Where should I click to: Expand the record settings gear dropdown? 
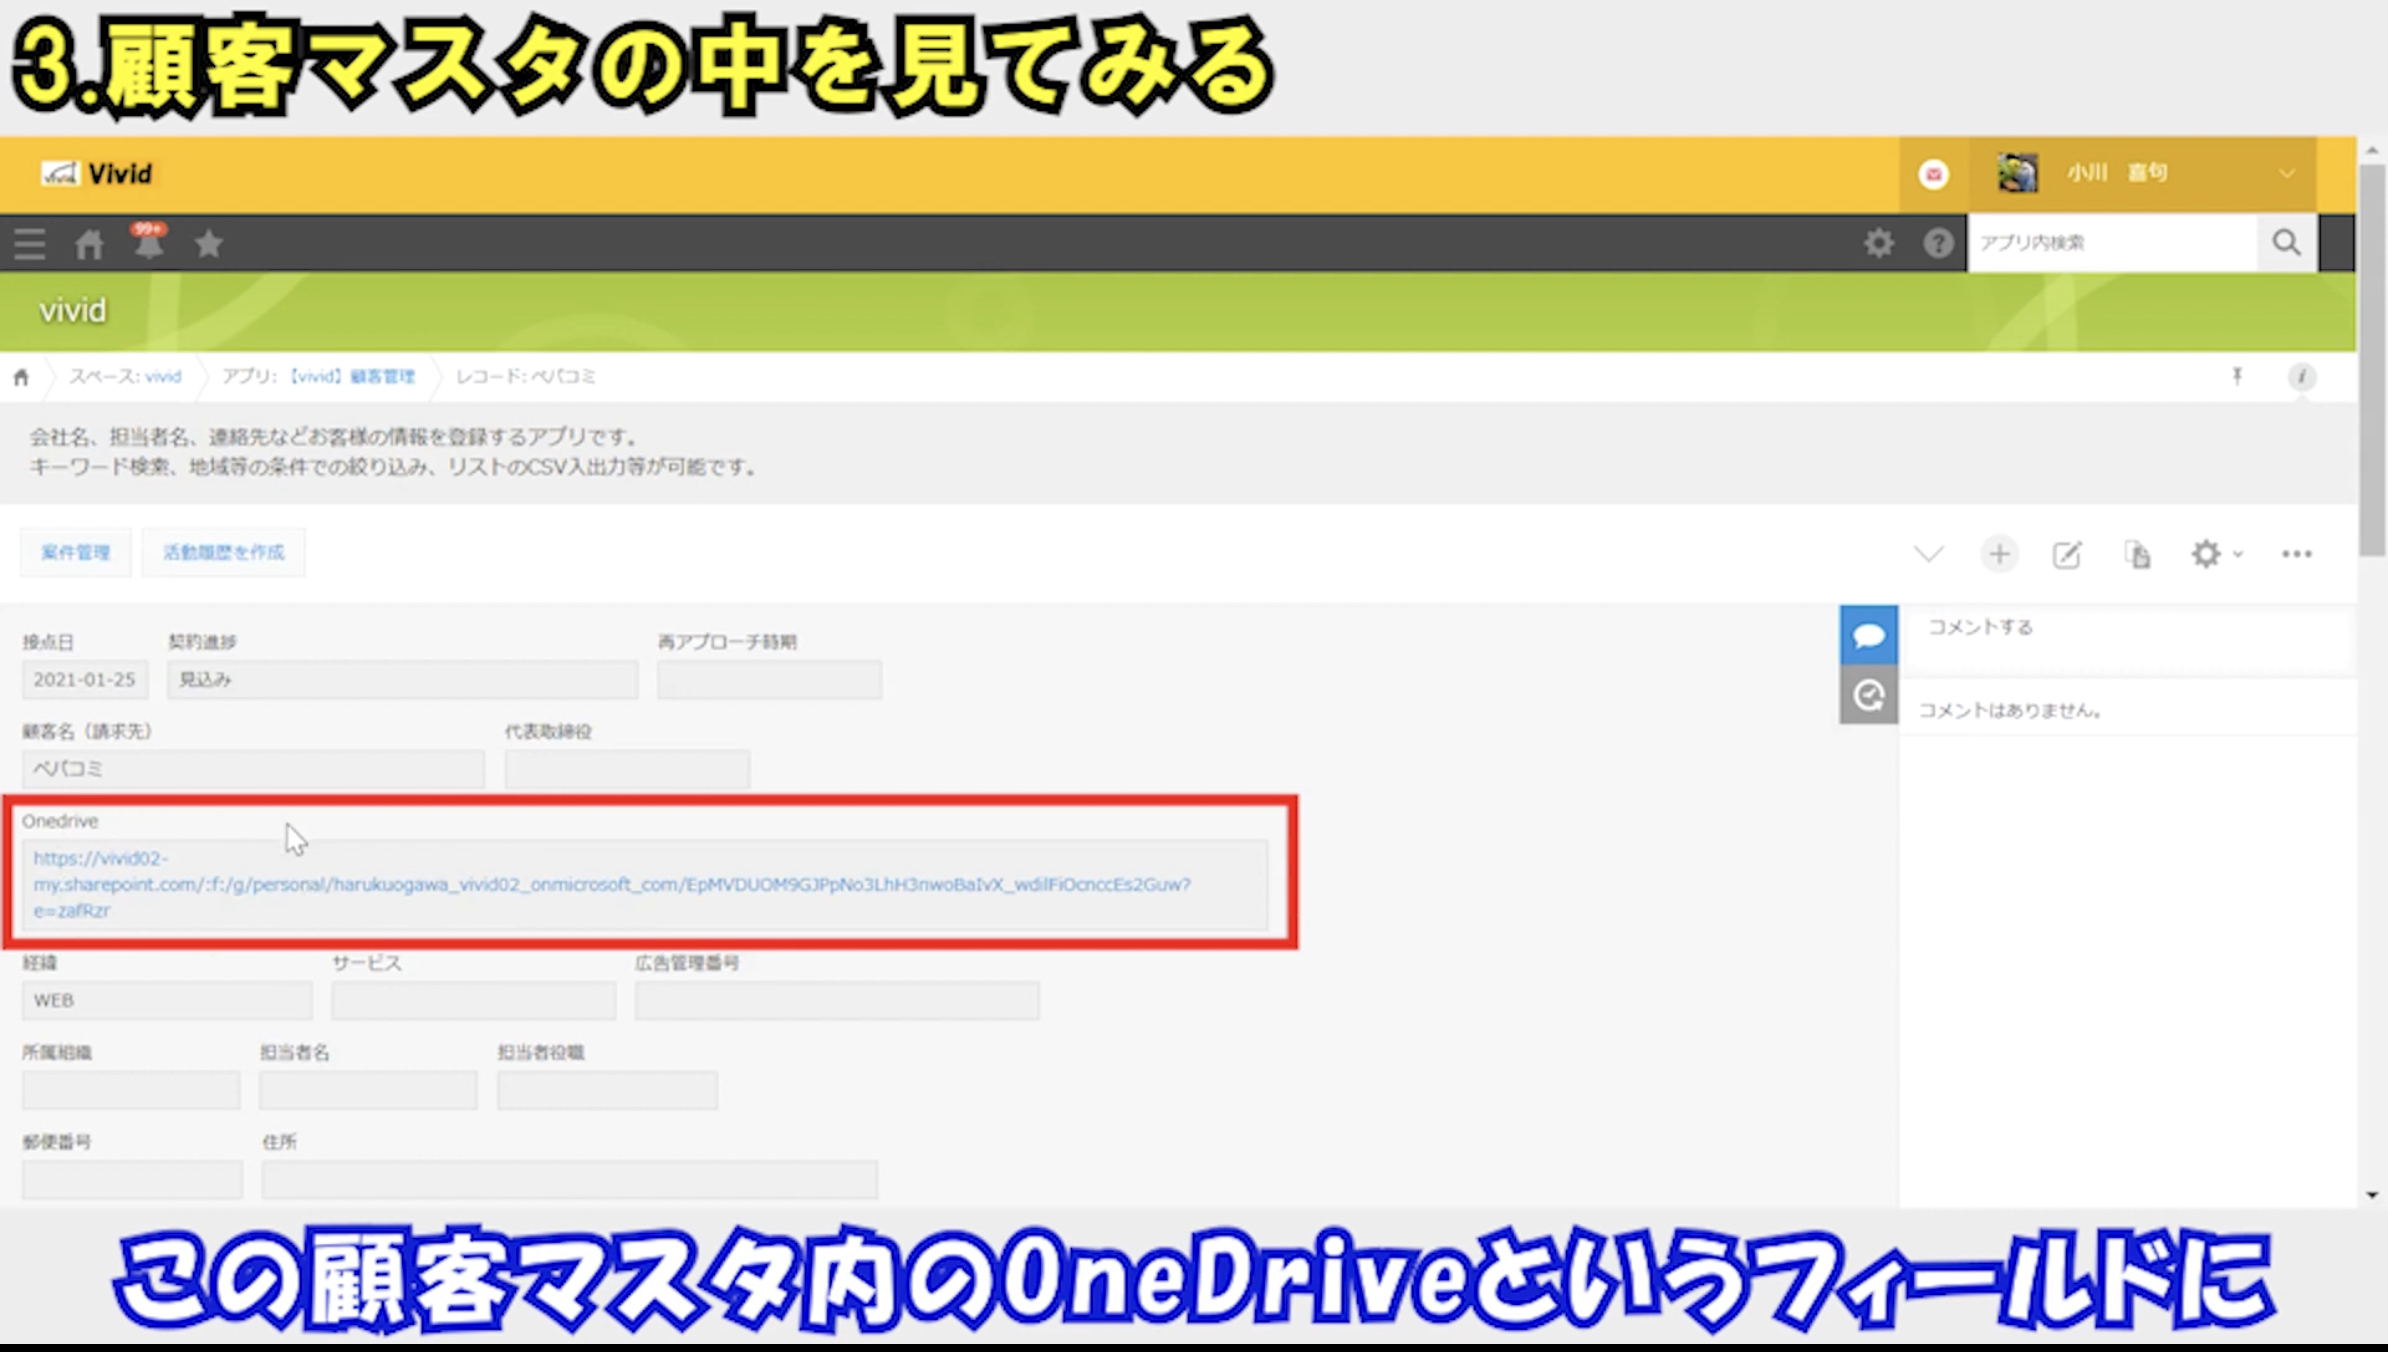[2214, 554]
